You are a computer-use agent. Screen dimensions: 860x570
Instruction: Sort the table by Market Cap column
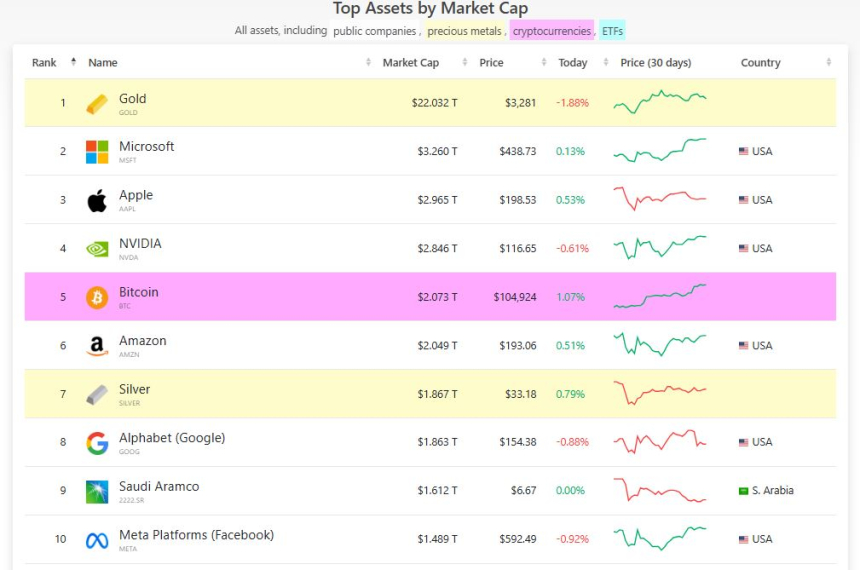pos(410,63)
